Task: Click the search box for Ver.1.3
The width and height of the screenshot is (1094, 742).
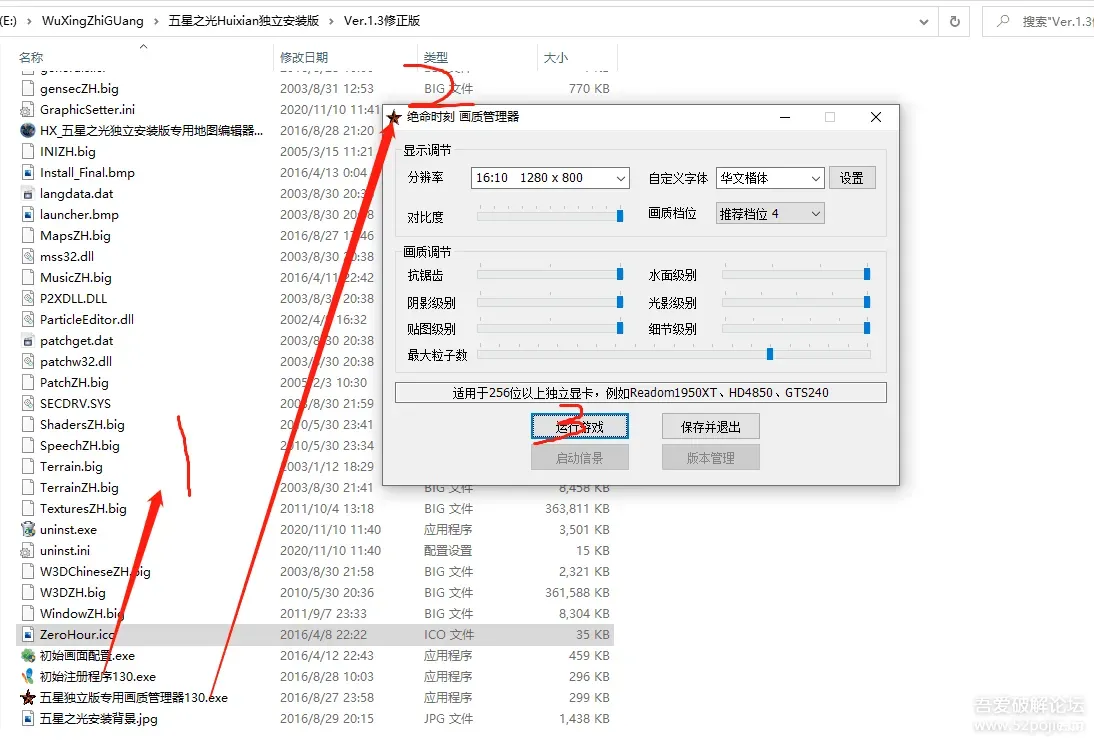Action: click(x=1040, y=22)
